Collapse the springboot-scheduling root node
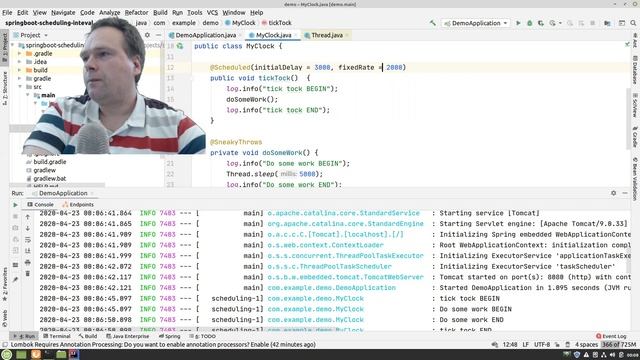Screen dimensions: 640x360 click(x=13, y=45)
